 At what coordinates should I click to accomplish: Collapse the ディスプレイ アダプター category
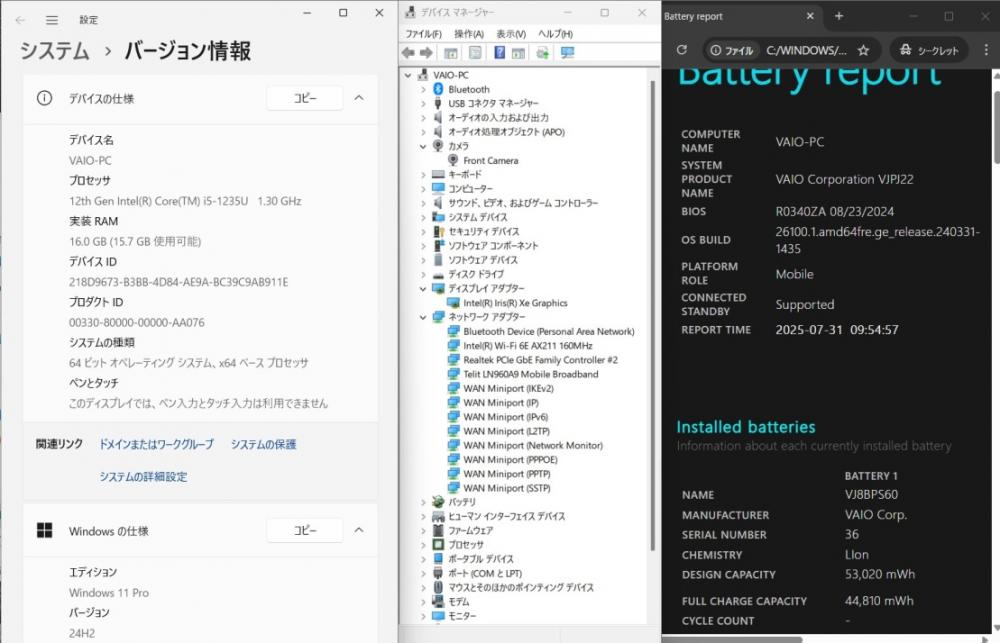[423, 289]
